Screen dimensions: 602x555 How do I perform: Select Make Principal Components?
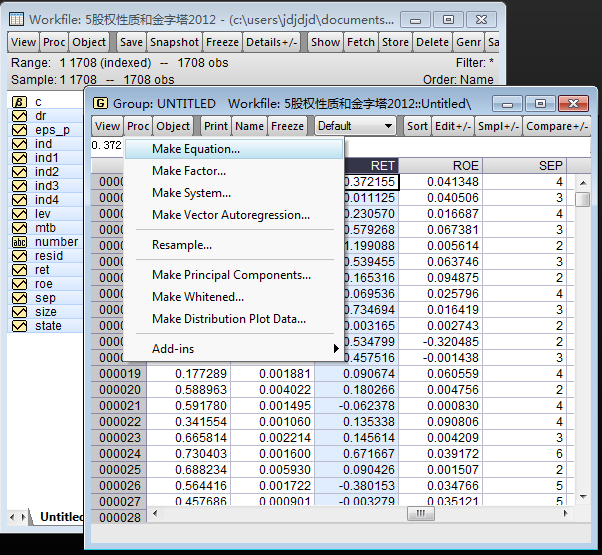coord(234,275)
